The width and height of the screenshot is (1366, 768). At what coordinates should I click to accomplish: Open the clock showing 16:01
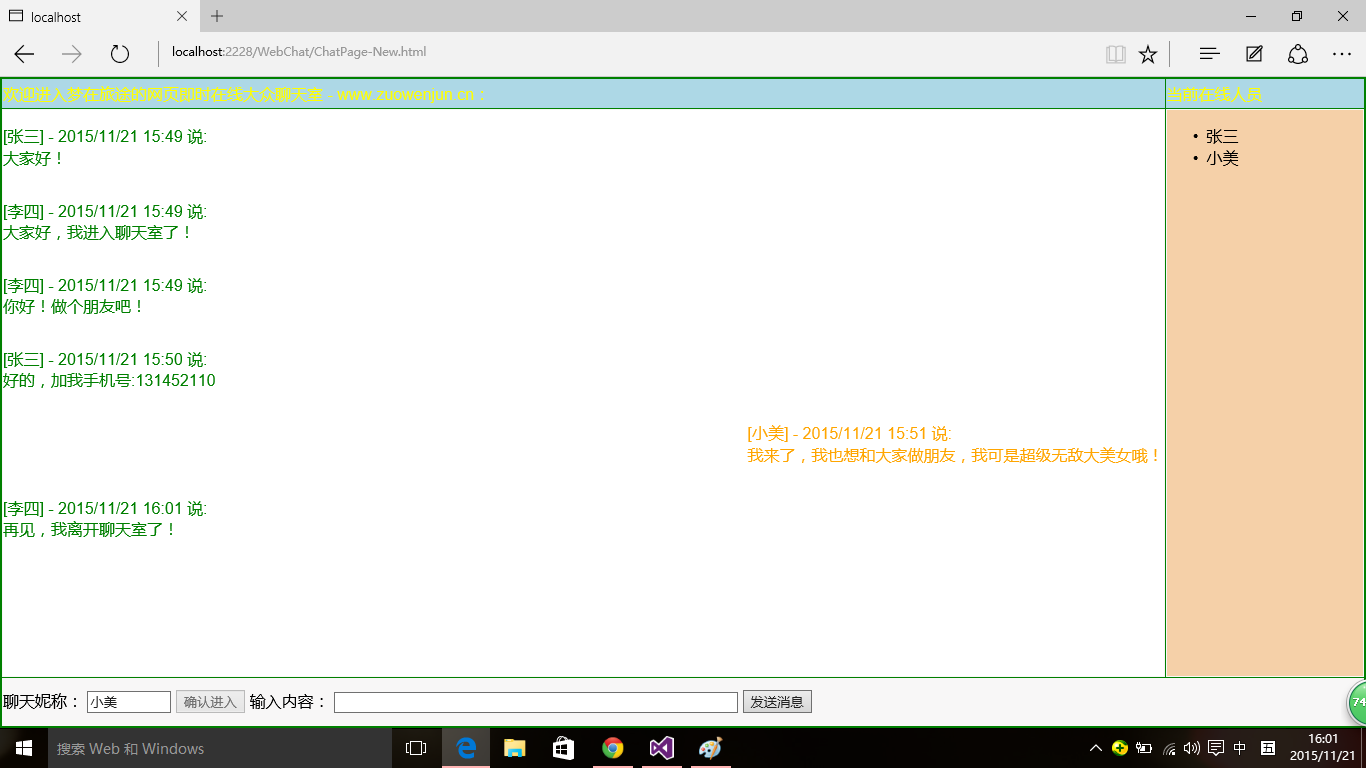(1323, 748)
